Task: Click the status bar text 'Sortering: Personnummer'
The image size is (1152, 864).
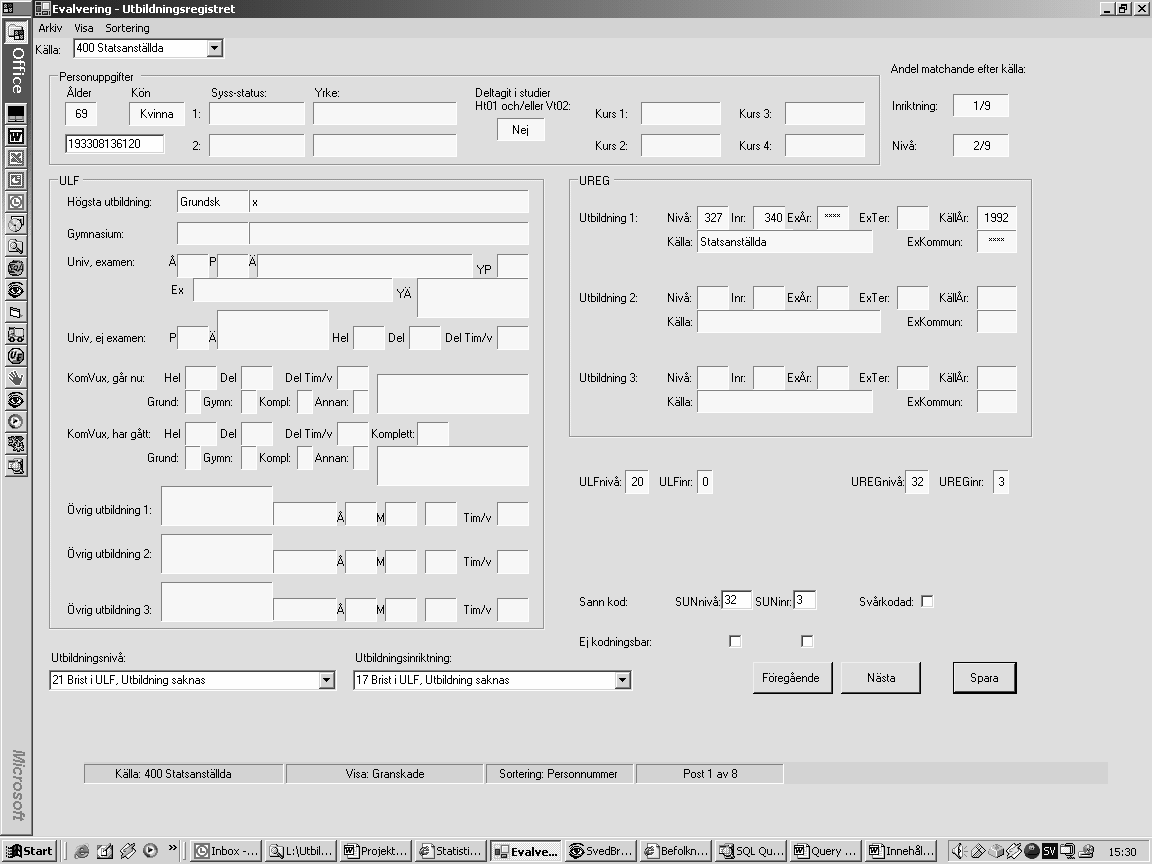Action: (x=558, y=774)
